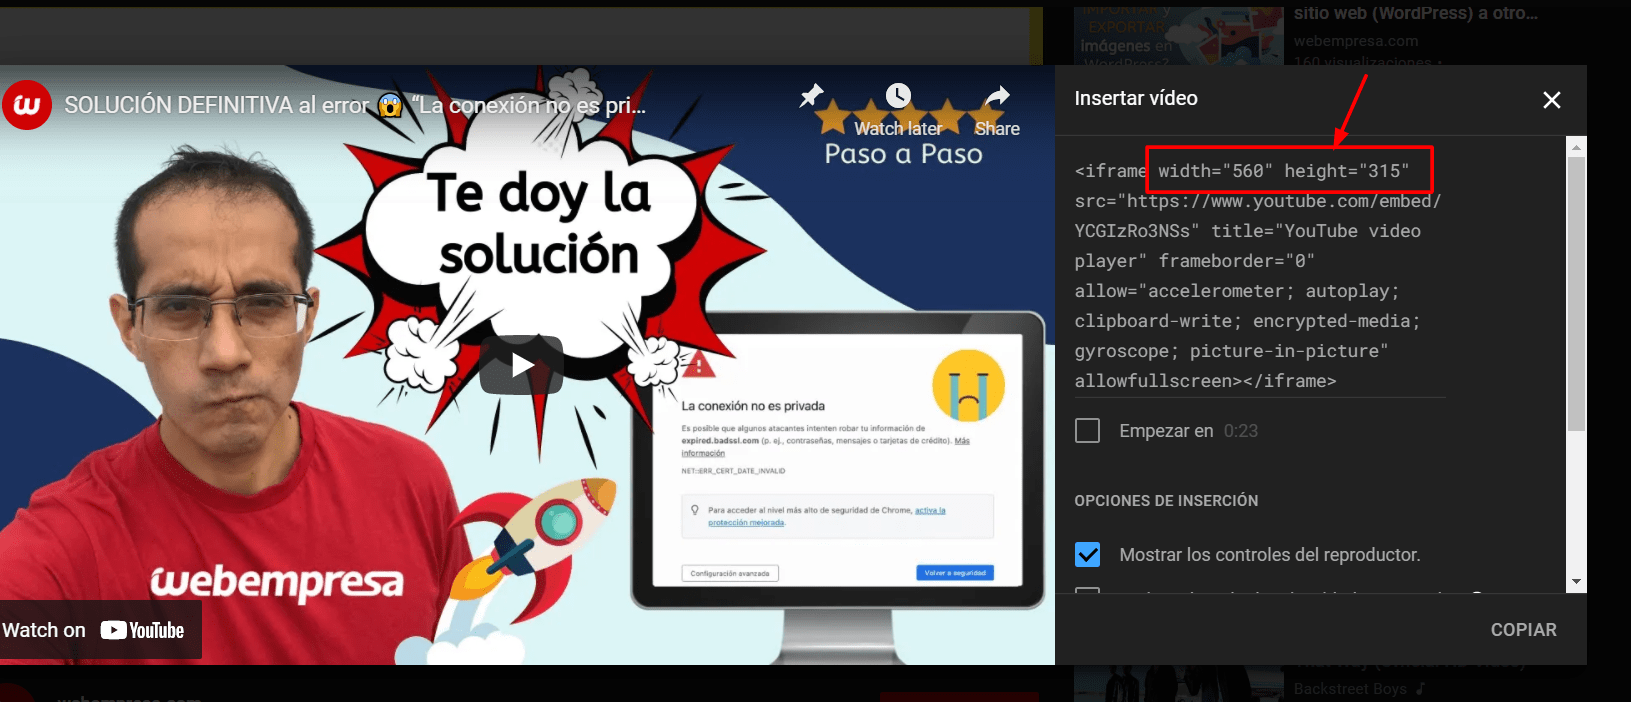Image resolution: width=1631 pixels, height=702 pixels.
Task: Click the OPCIONES DE INSERCIÓN heading
Action: click(x=1166, y=500)
